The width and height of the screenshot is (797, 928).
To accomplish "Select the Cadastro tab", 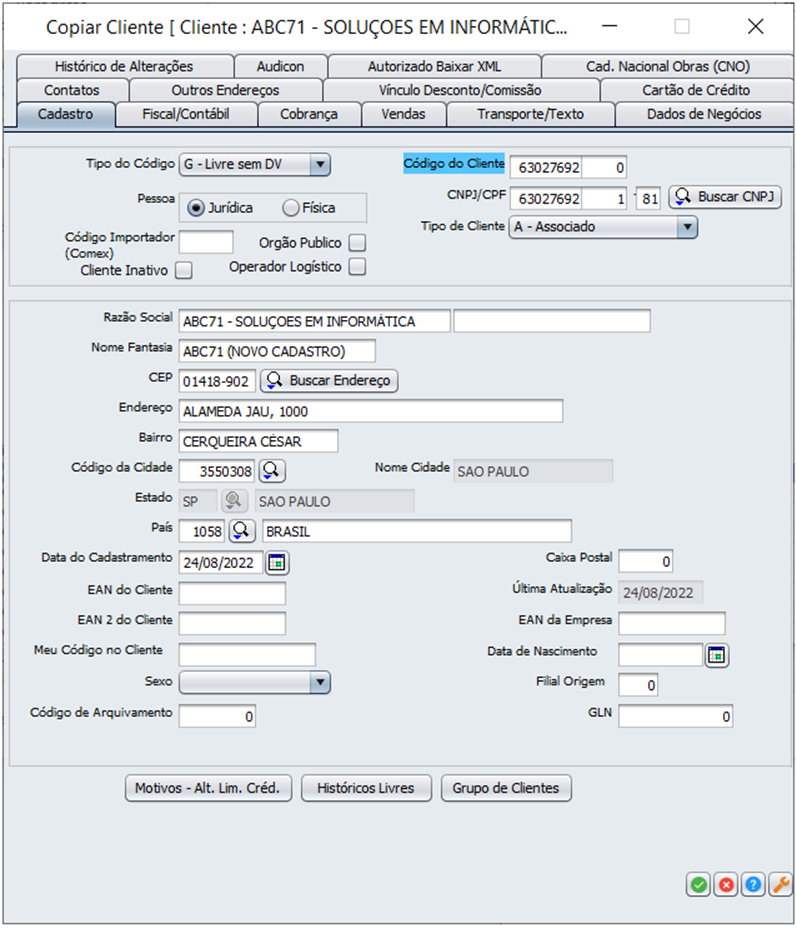I will pyautogui.click(x=66, y=114).
